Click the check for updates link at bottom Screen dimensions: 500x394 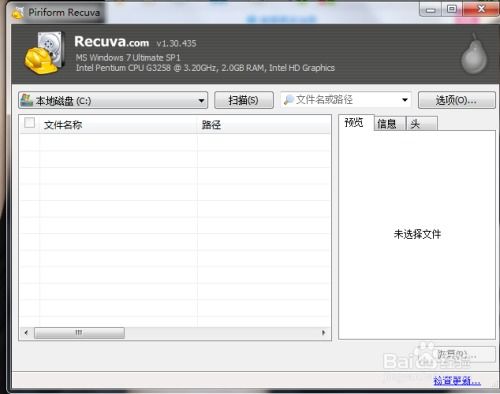[457, 380]
